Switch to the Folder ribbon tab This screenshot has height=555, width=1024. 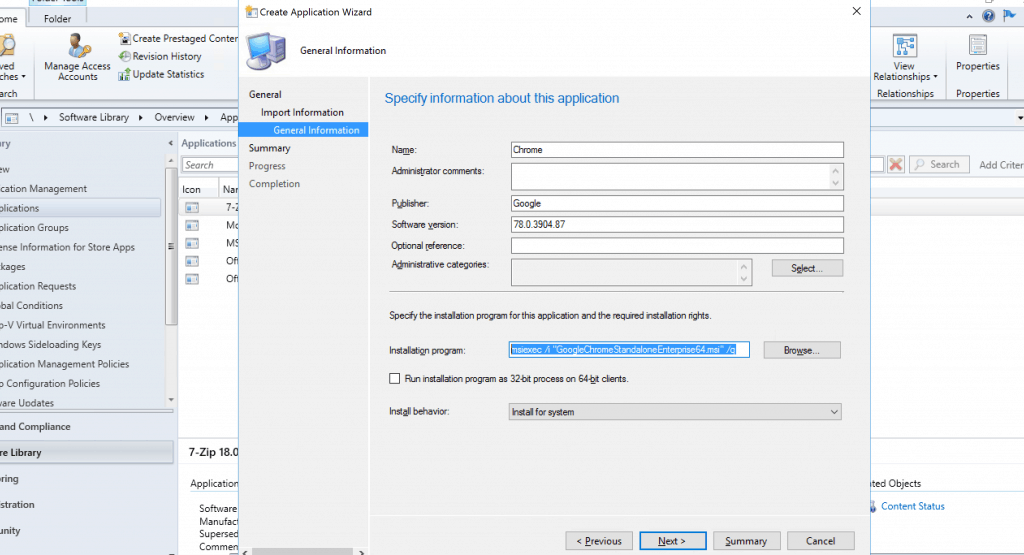click(x=57, y=18)
